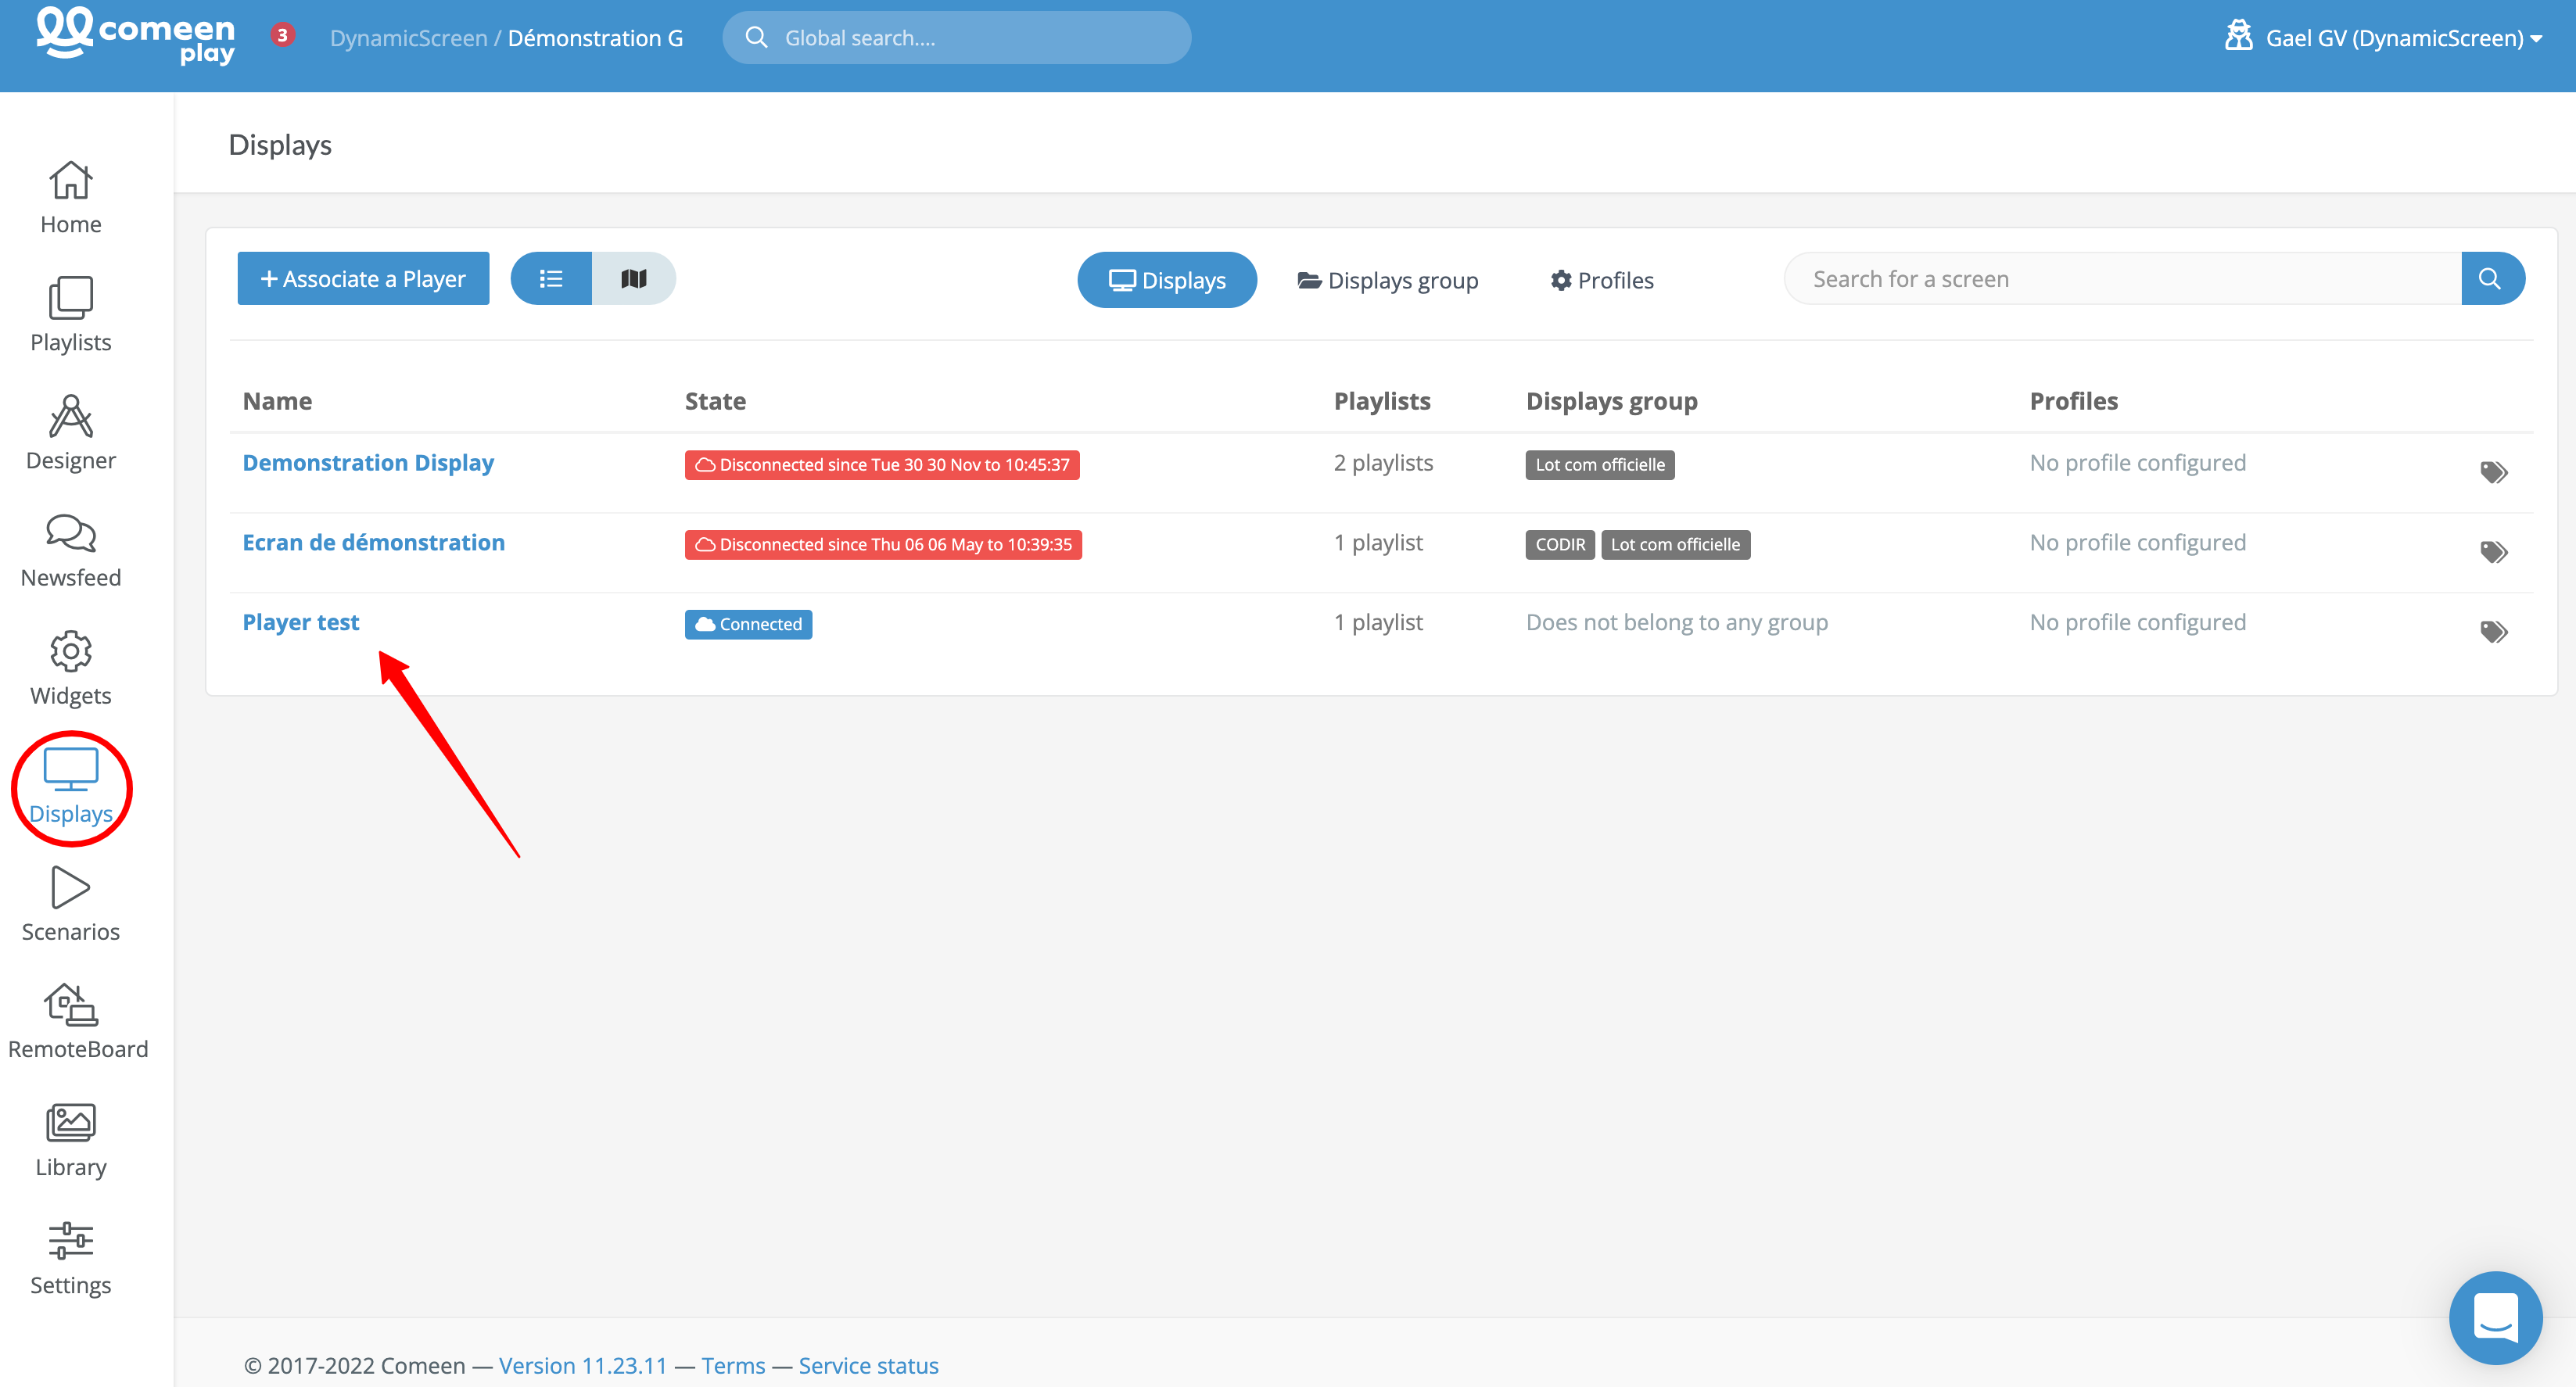This screenshot has width=2576, height=1387.
Task: Click the Global search magnifier icon
Action: coord(757,38)
